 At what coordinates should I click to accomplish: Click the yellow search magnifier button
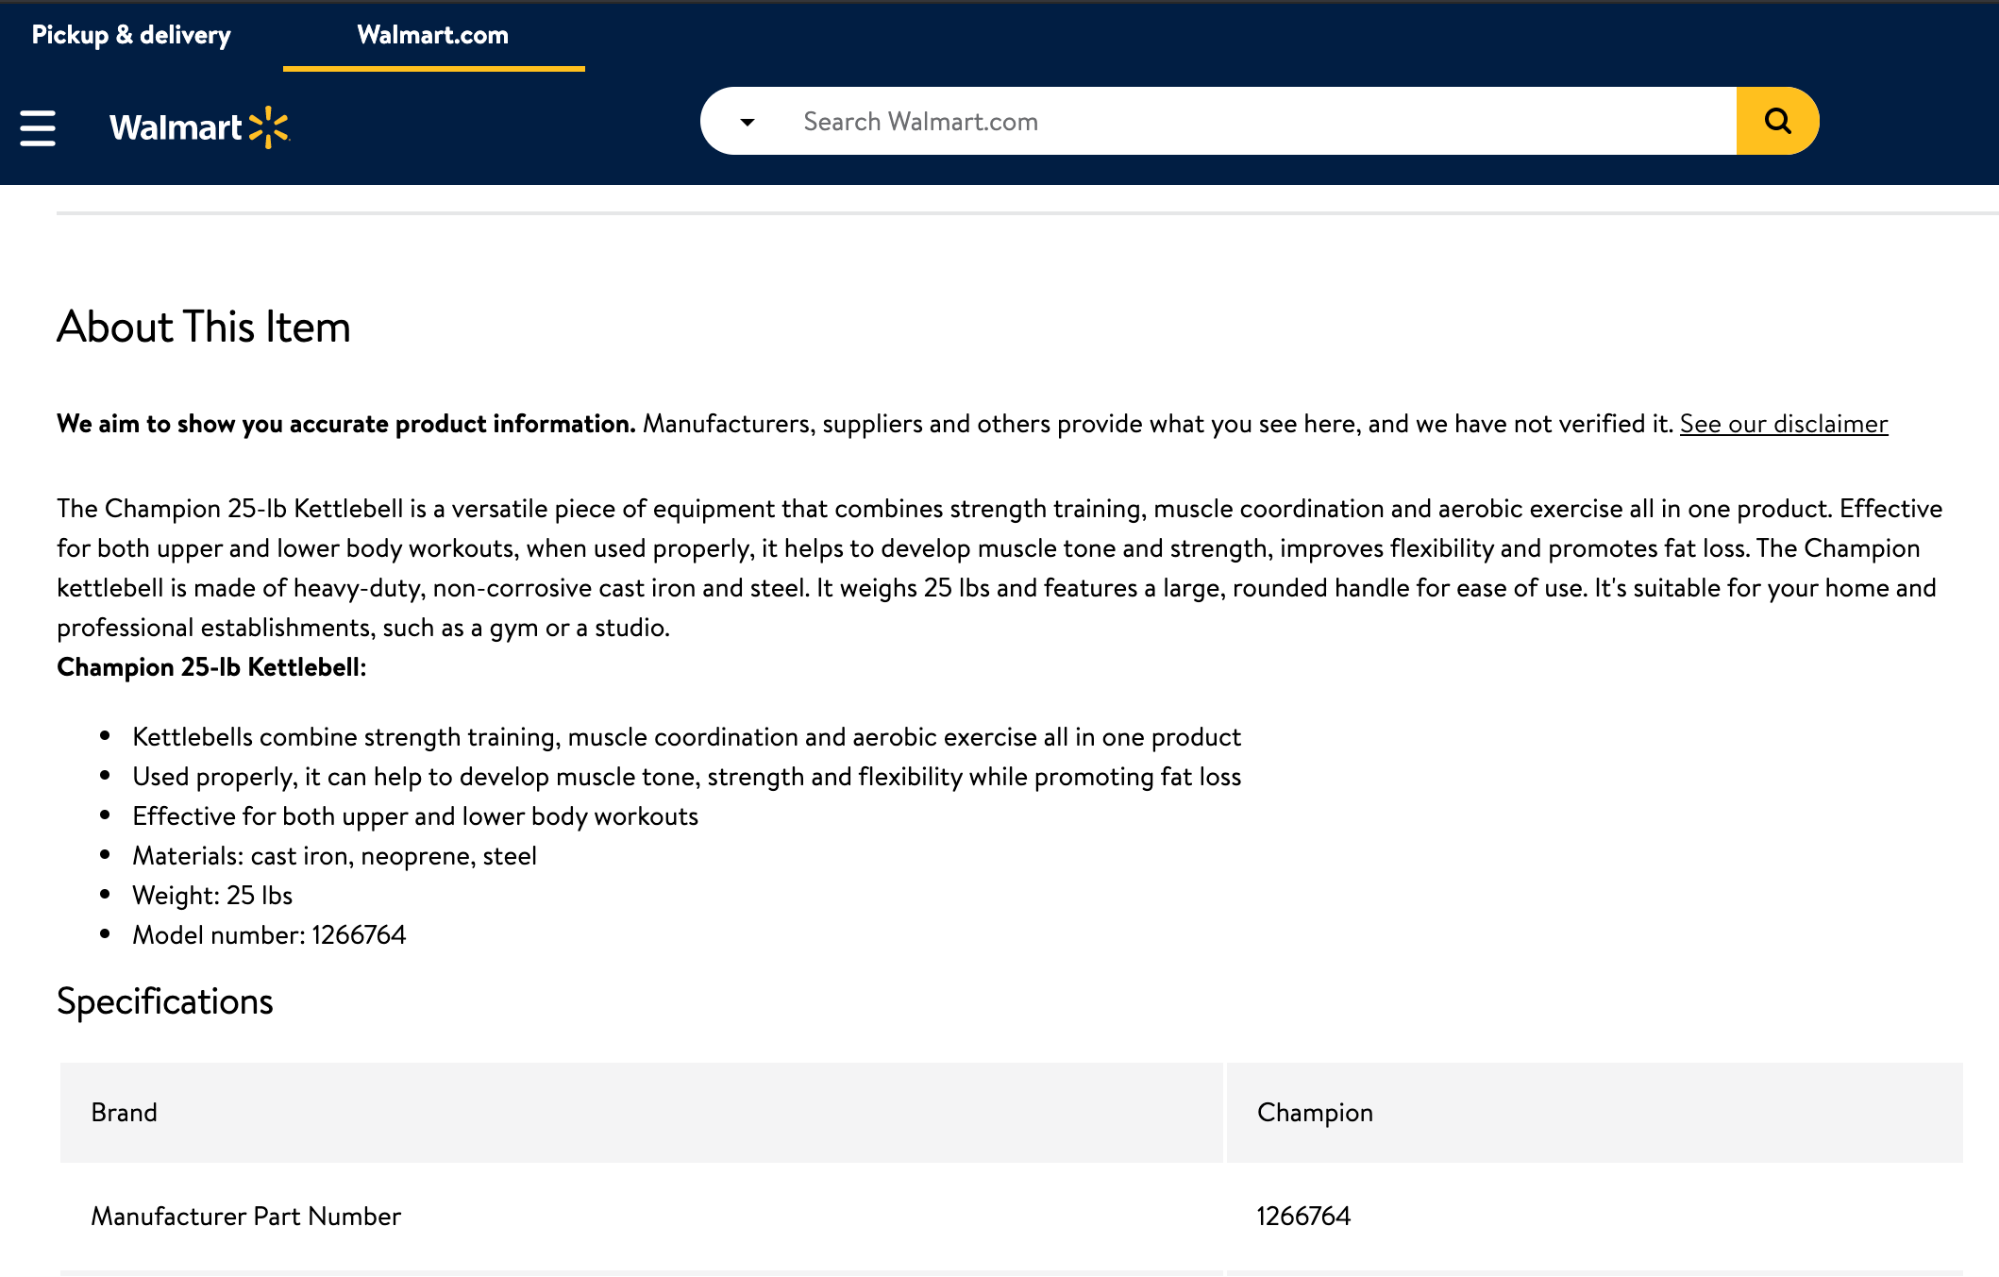pyautogui.click(x=1777, y=121)
